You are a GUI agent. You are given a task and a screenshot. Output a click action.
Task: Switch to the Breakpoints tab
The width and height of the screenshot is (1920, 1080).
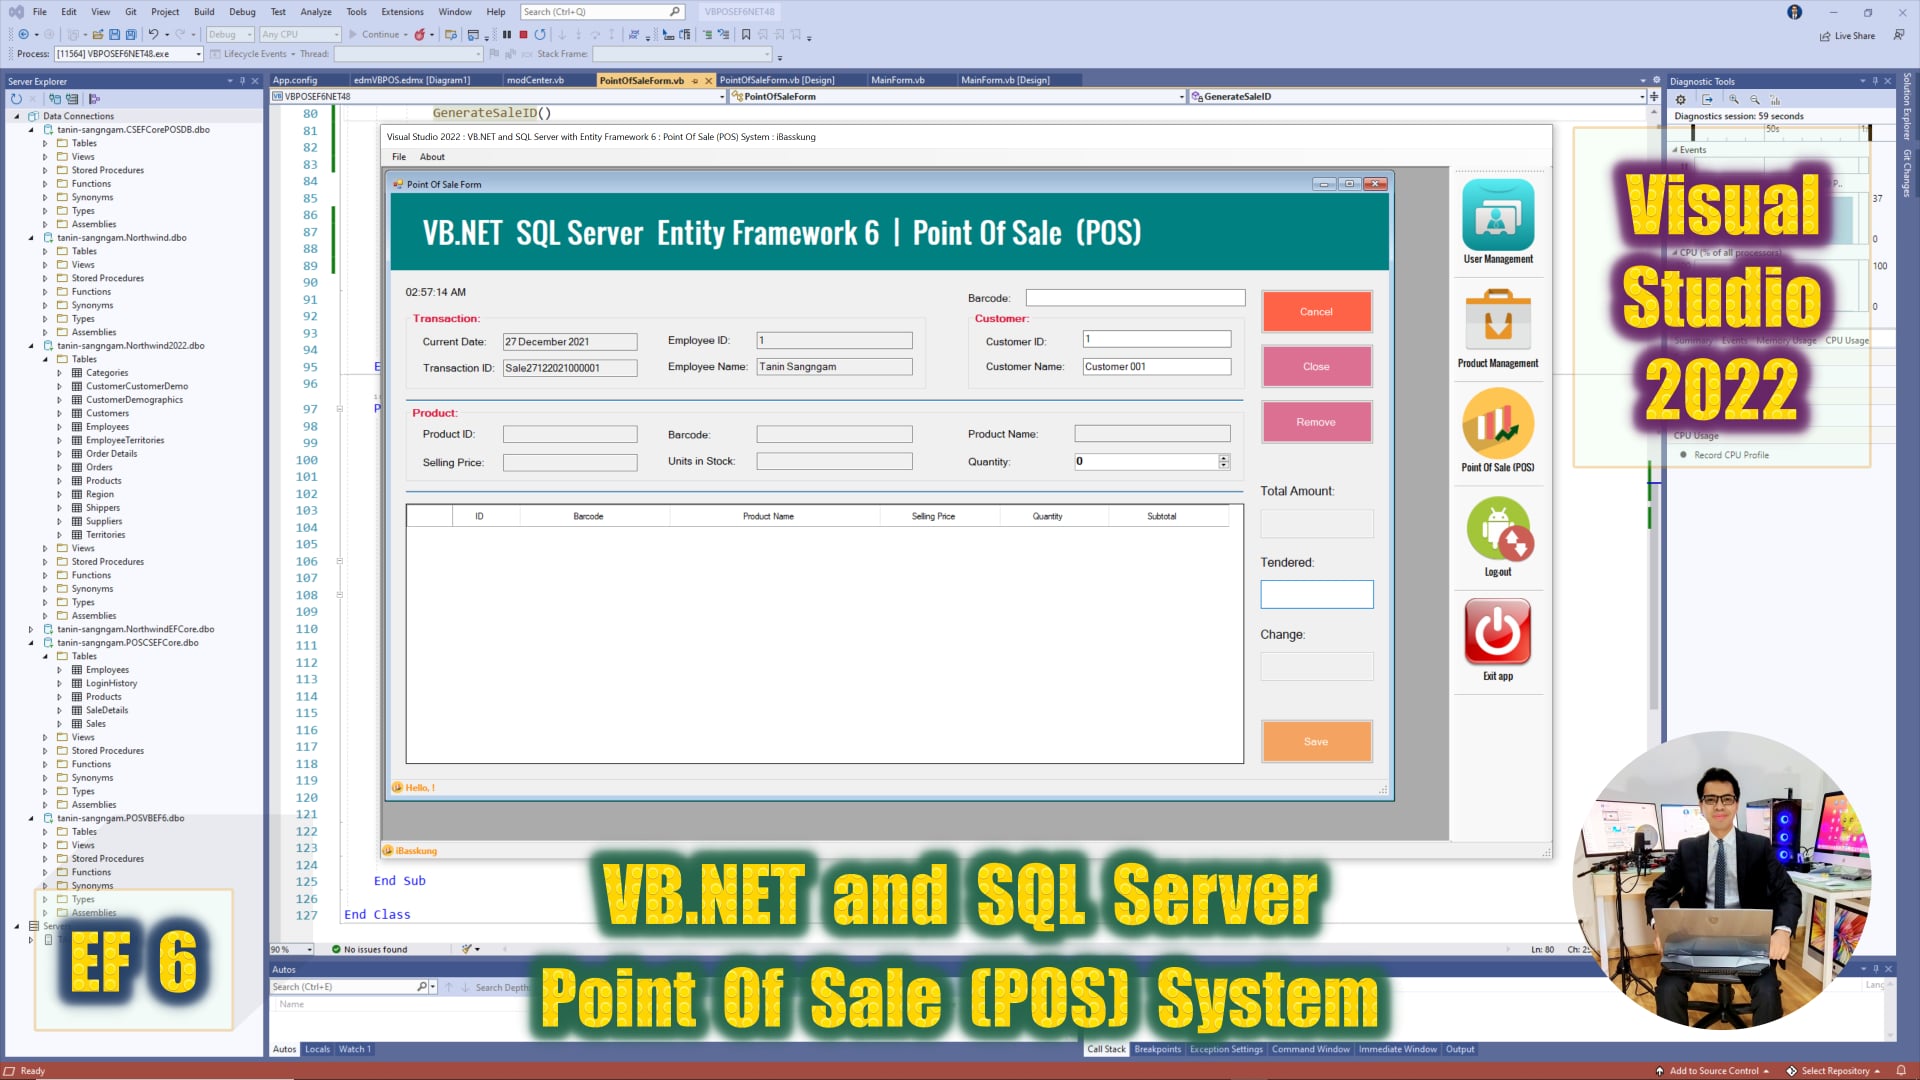coord(1157,1050)
